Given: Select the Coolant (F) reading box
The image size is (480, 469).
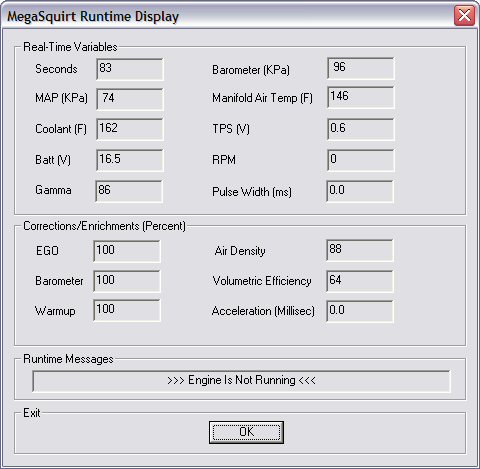Looking at the screenshot, I should tap(130, 129).
